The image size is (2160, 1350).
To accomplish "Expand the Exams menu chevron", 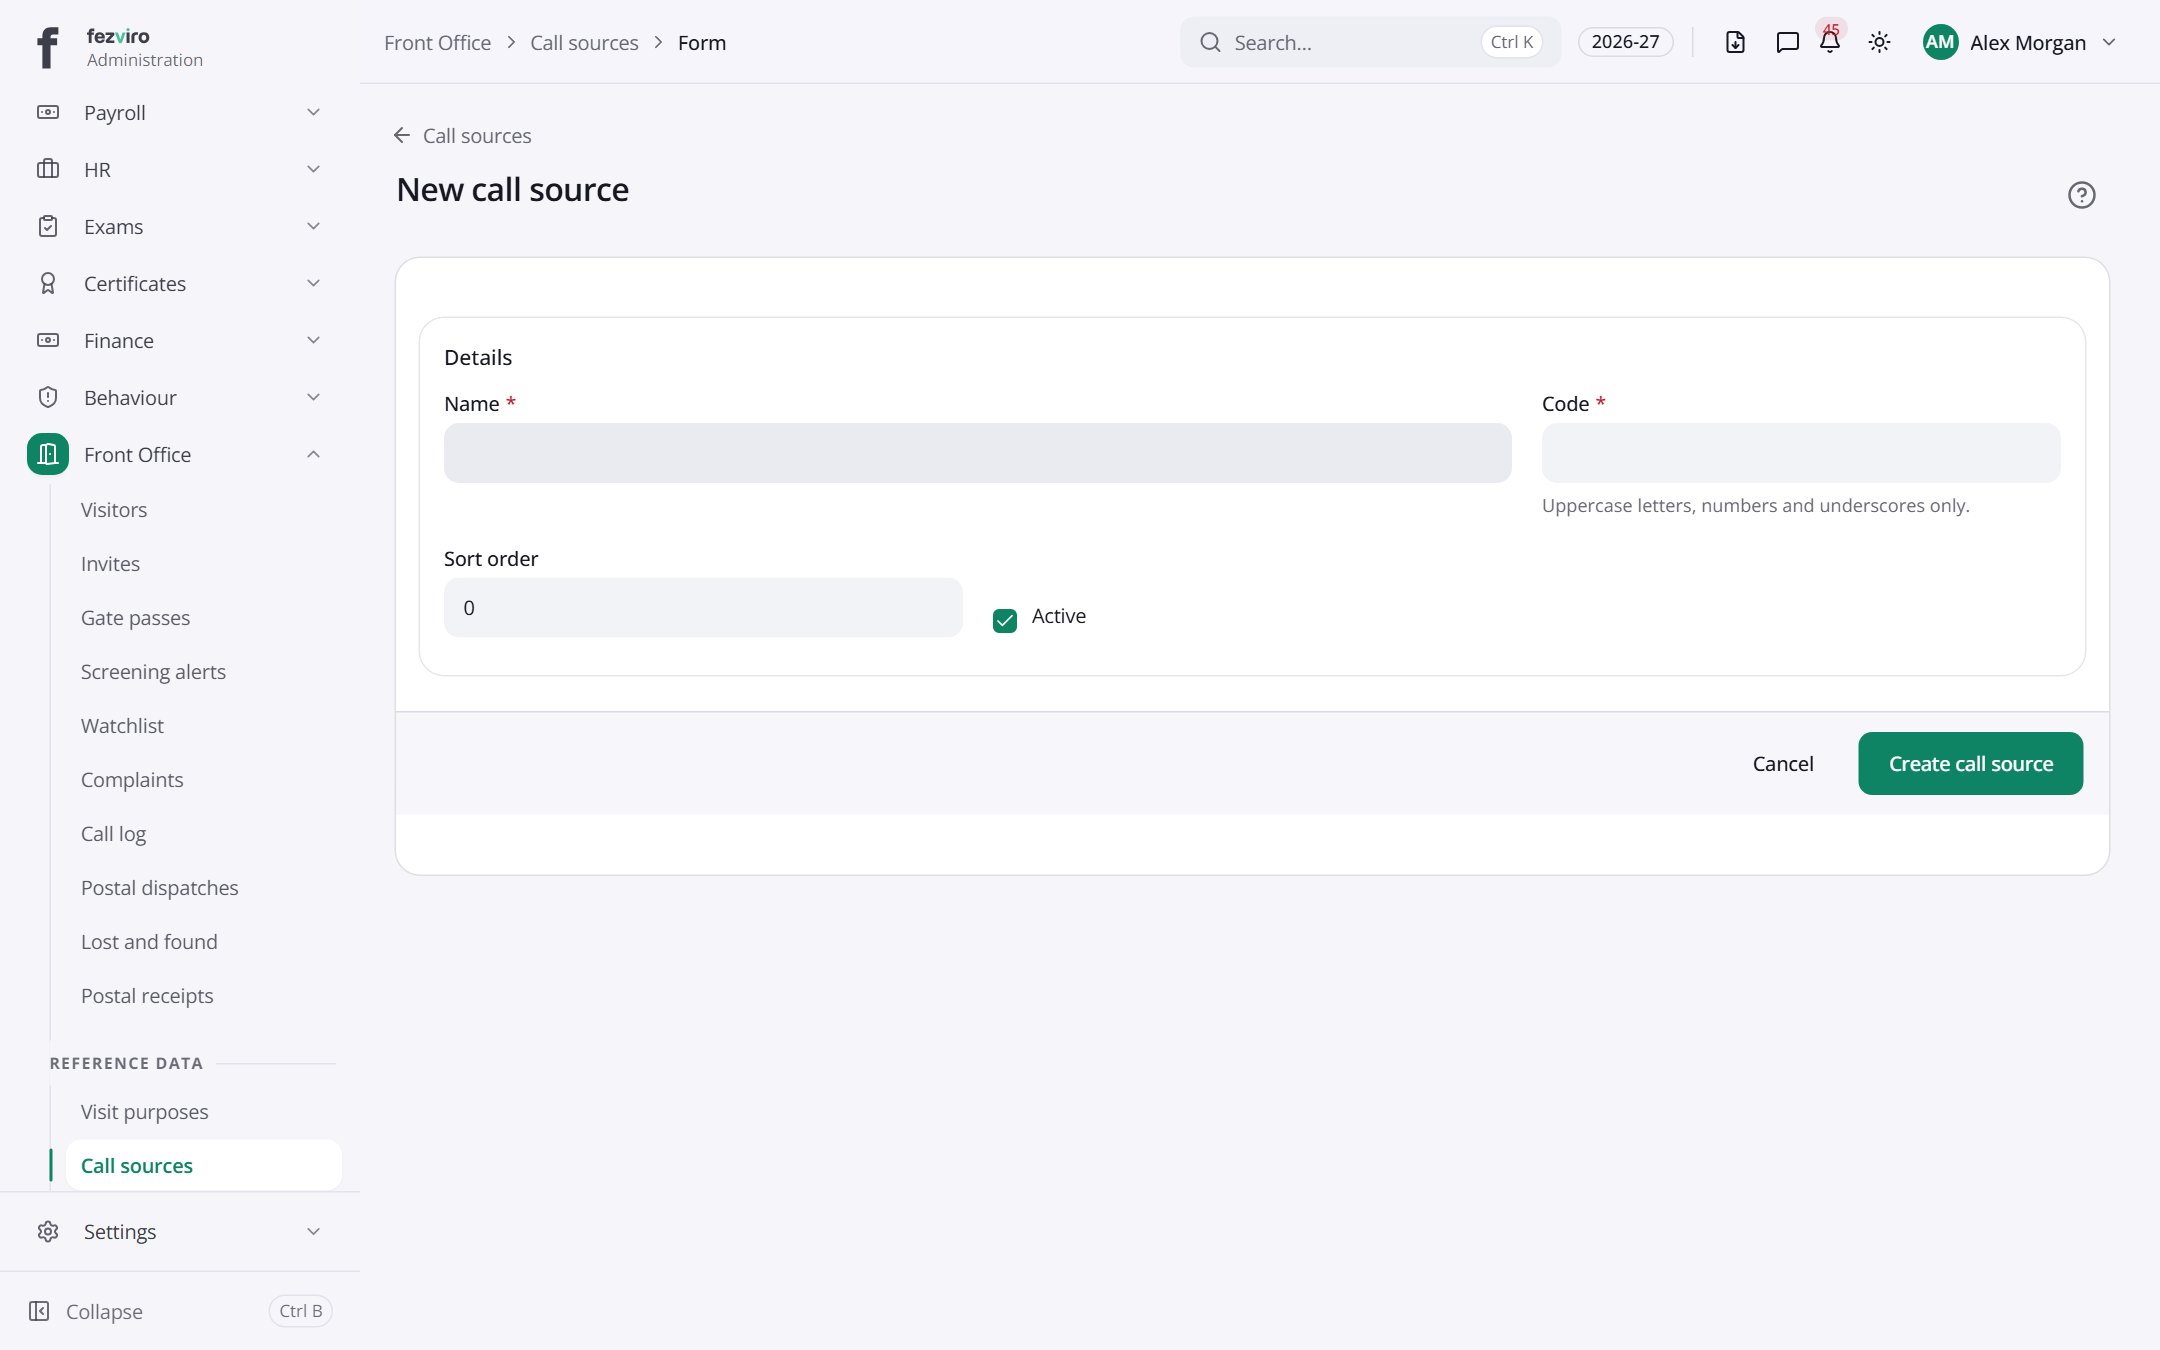I will 313,226.
